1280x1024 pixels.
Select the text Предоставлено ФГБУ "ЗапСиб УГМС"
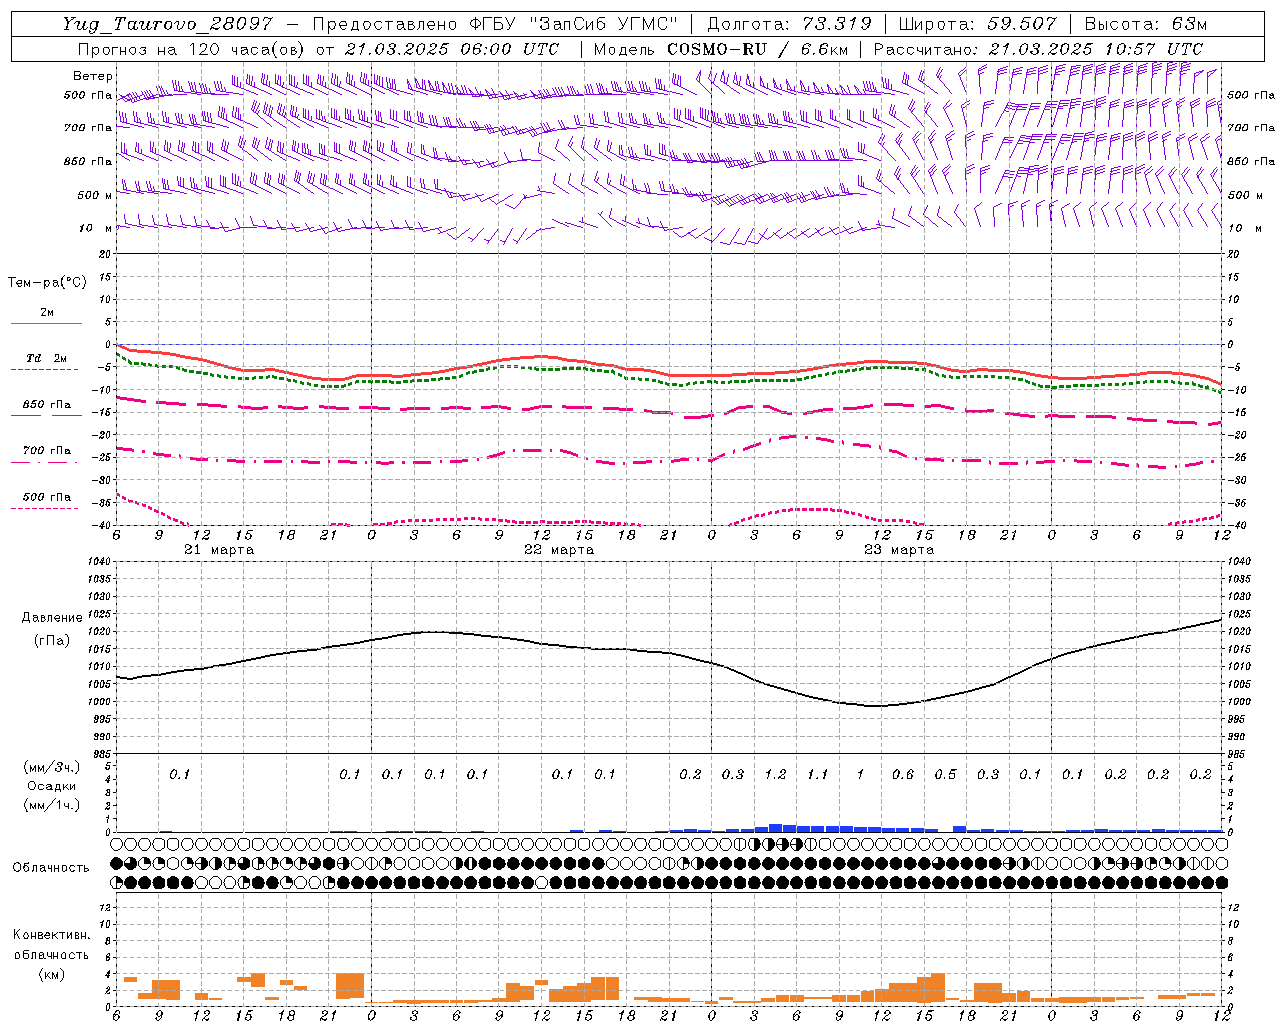(x=495, y=24)
